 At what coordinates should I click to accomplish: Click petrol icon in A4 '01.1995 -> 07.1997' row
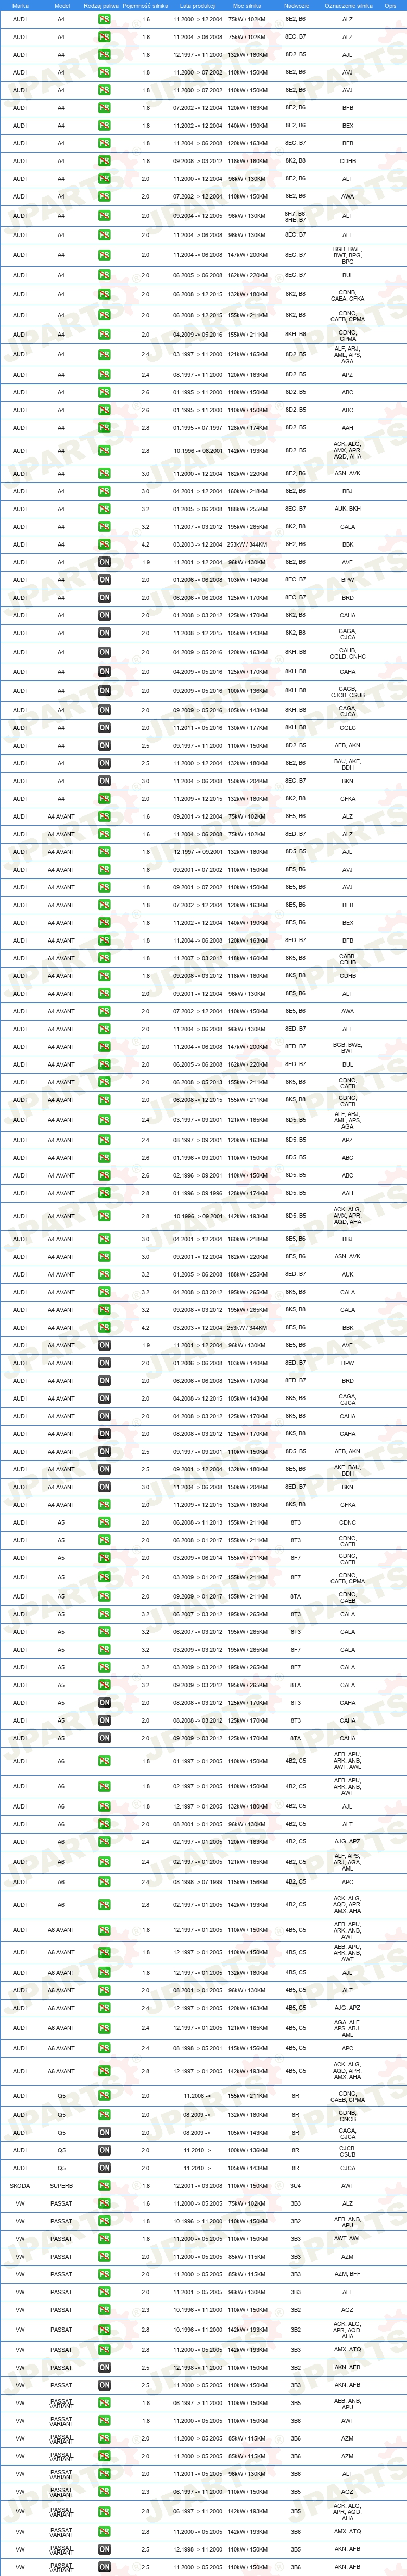[104, 428]
